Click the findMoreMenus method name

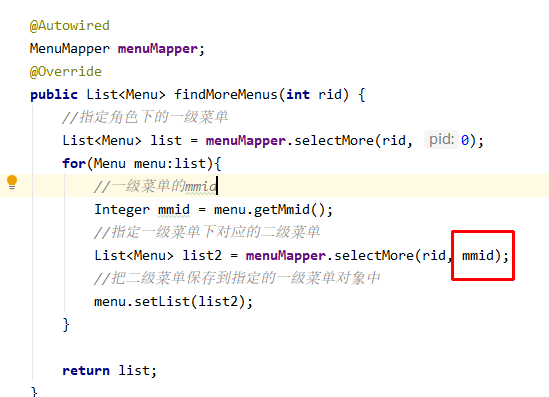(226, 95)
